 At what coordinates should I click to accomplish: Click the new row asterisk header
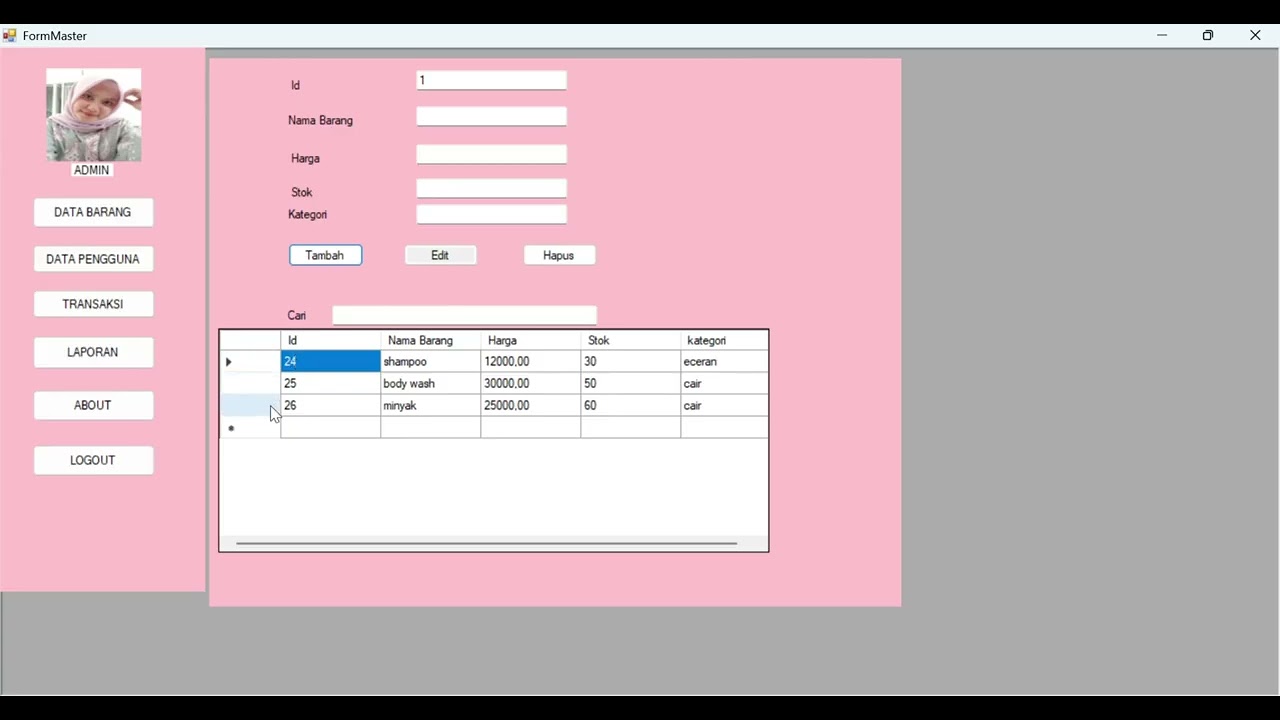[250, 428]
